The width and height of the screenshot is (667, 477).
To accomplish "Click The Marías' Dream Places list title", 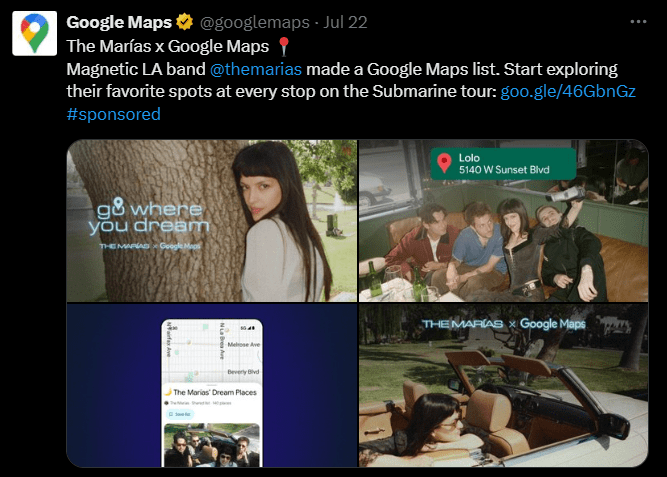I will (x=215, y=392).
